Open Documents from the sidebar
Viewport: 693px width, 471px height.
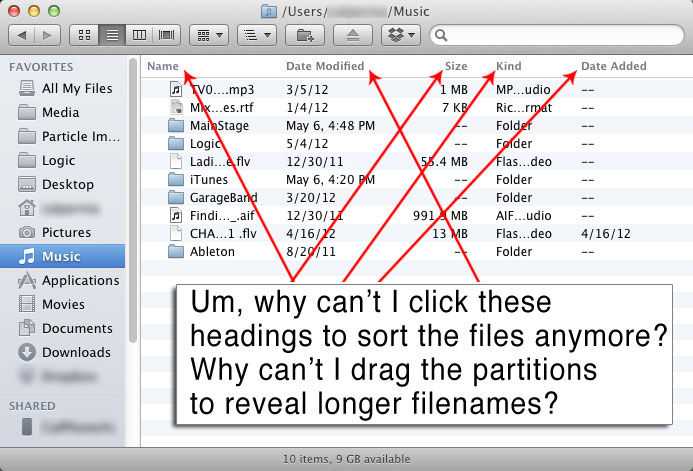tap(65, 328)
